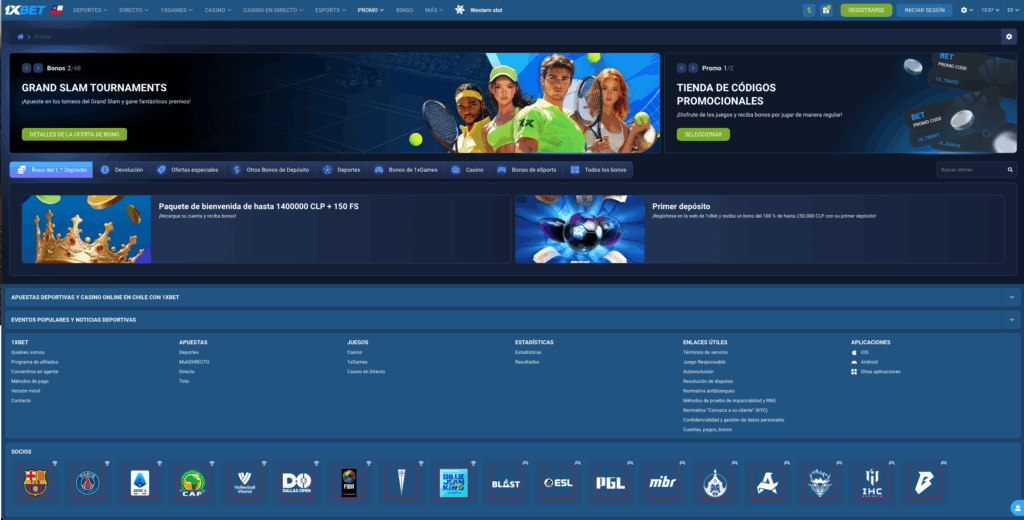Click DETALLES DE LA OFERTA DE BONO

[74, 135]
